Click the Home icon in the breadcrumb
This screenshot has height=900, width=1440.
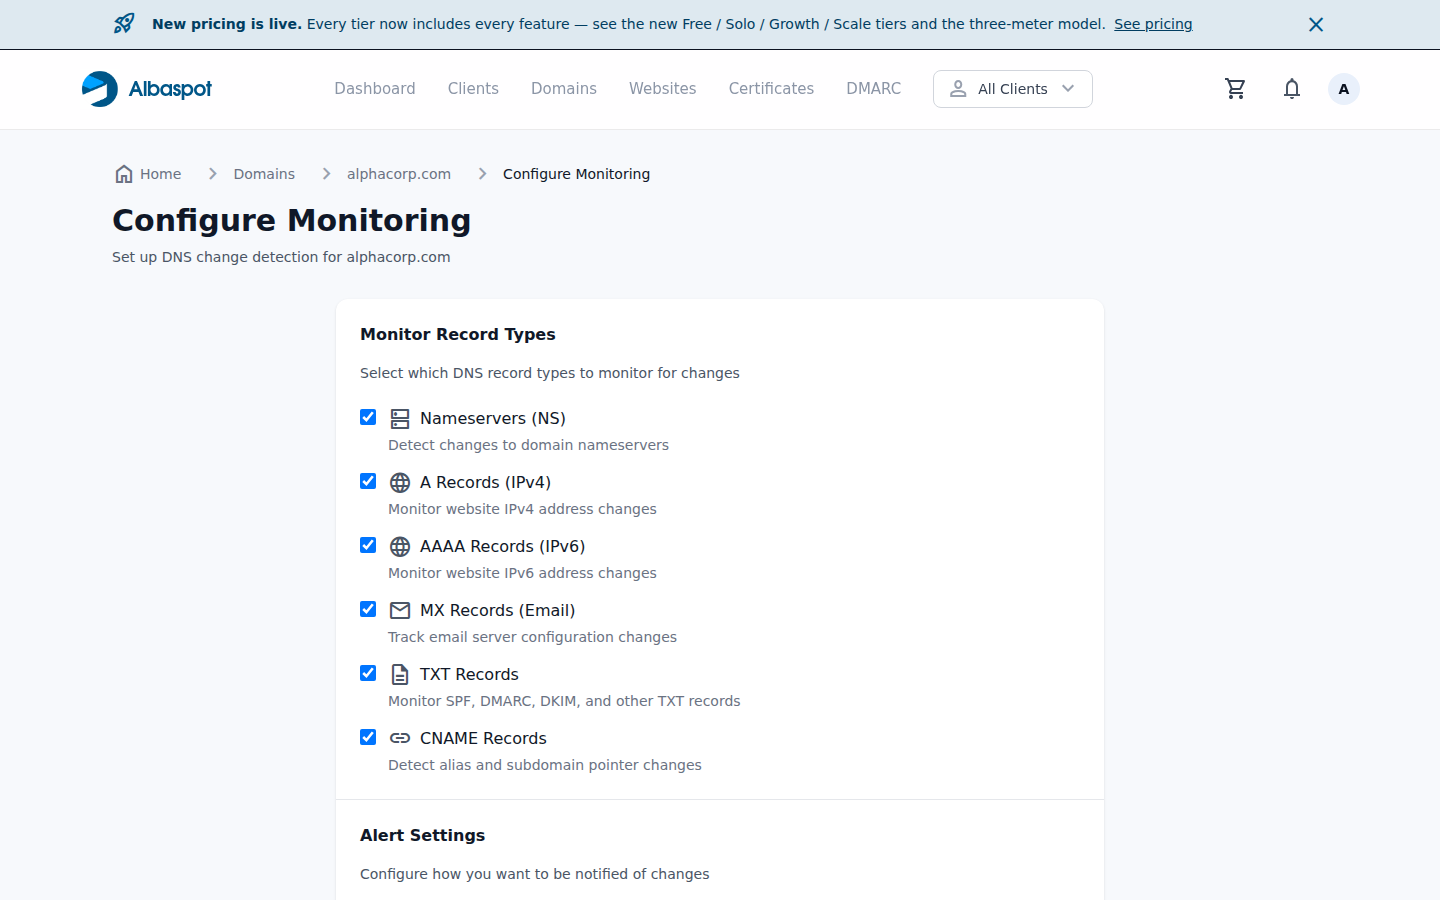[124, 174]
